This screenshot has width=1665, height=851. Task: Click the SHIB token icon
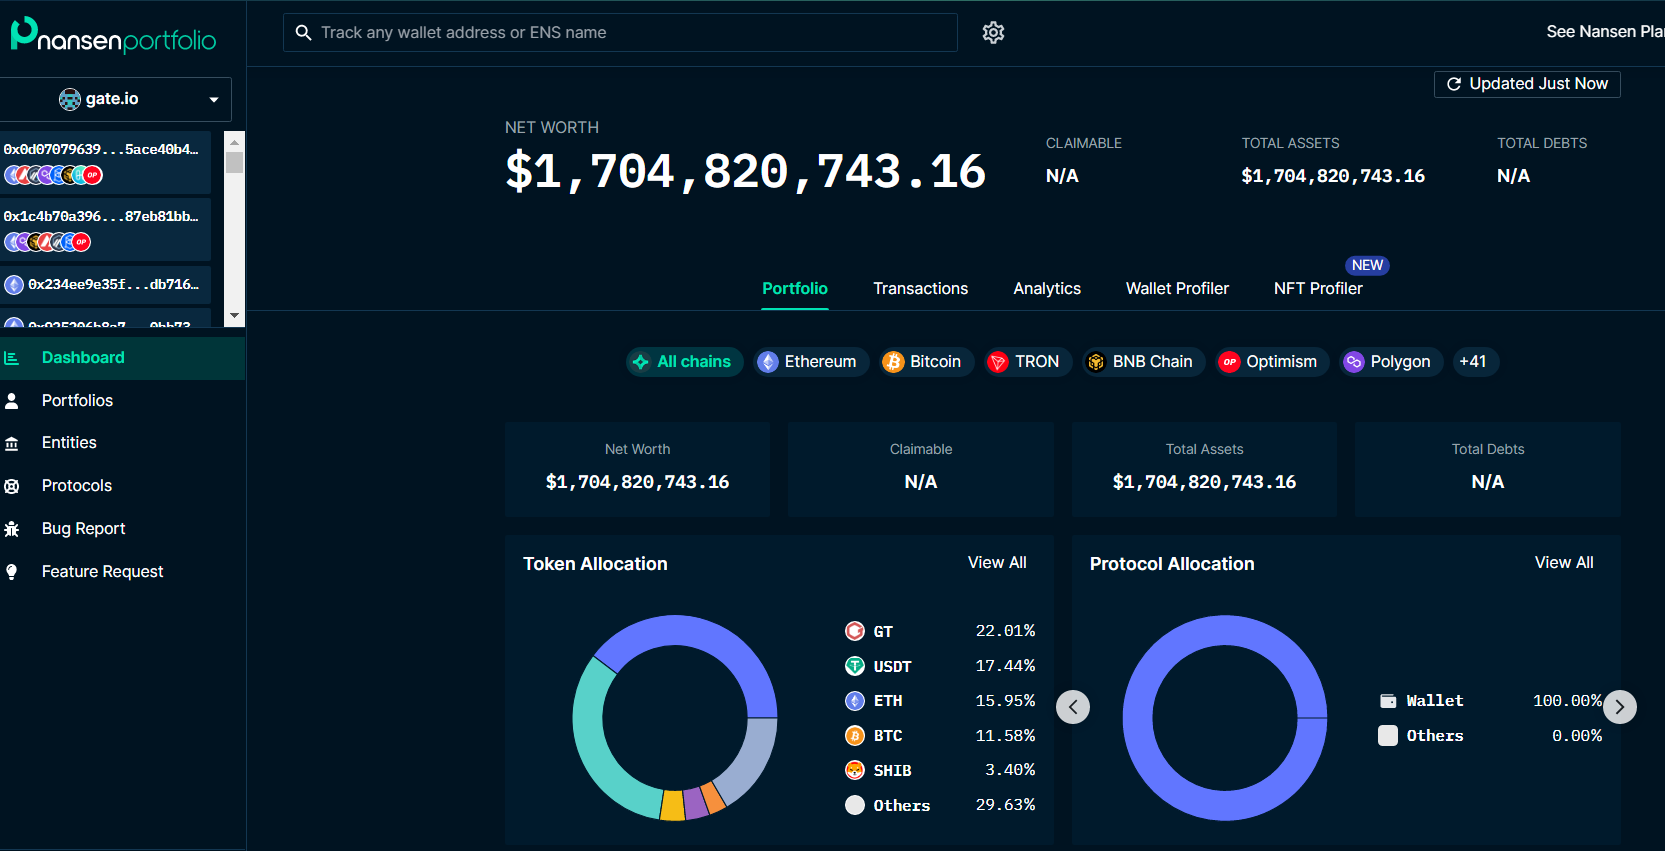pyautogui.click(x=855, y=770)
